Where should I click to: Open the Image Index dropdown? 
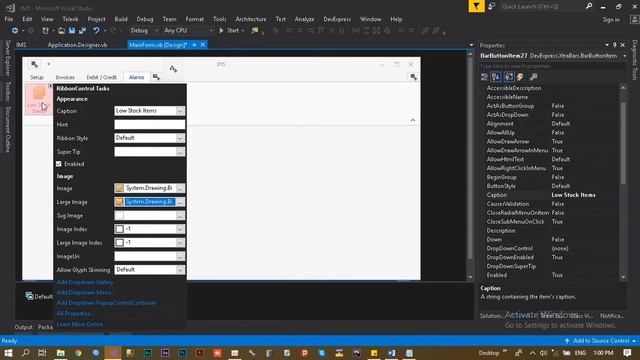180,229
